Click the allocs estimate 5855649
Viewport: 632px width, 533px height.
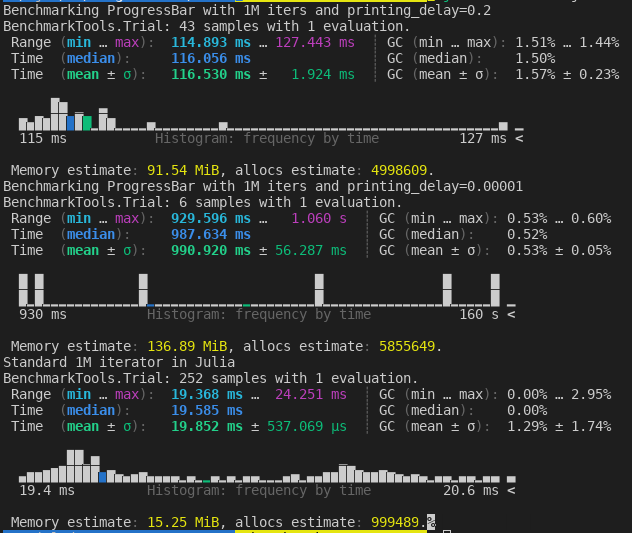407,346
